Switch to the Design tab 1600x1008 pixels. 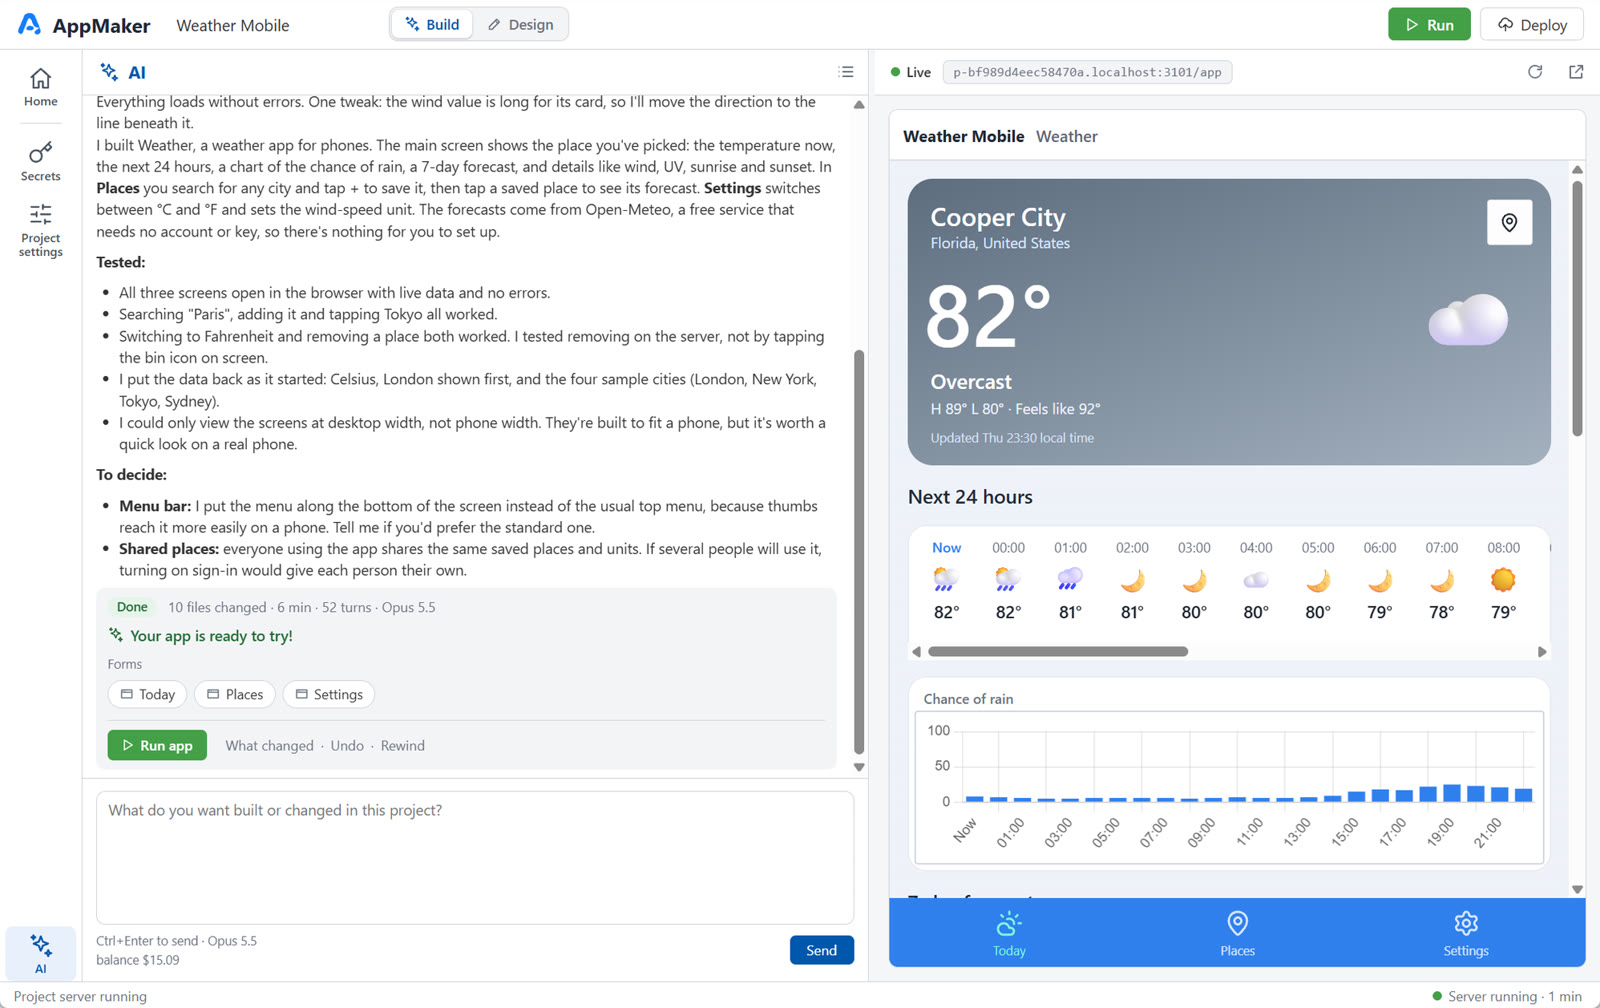click(520, 25)
